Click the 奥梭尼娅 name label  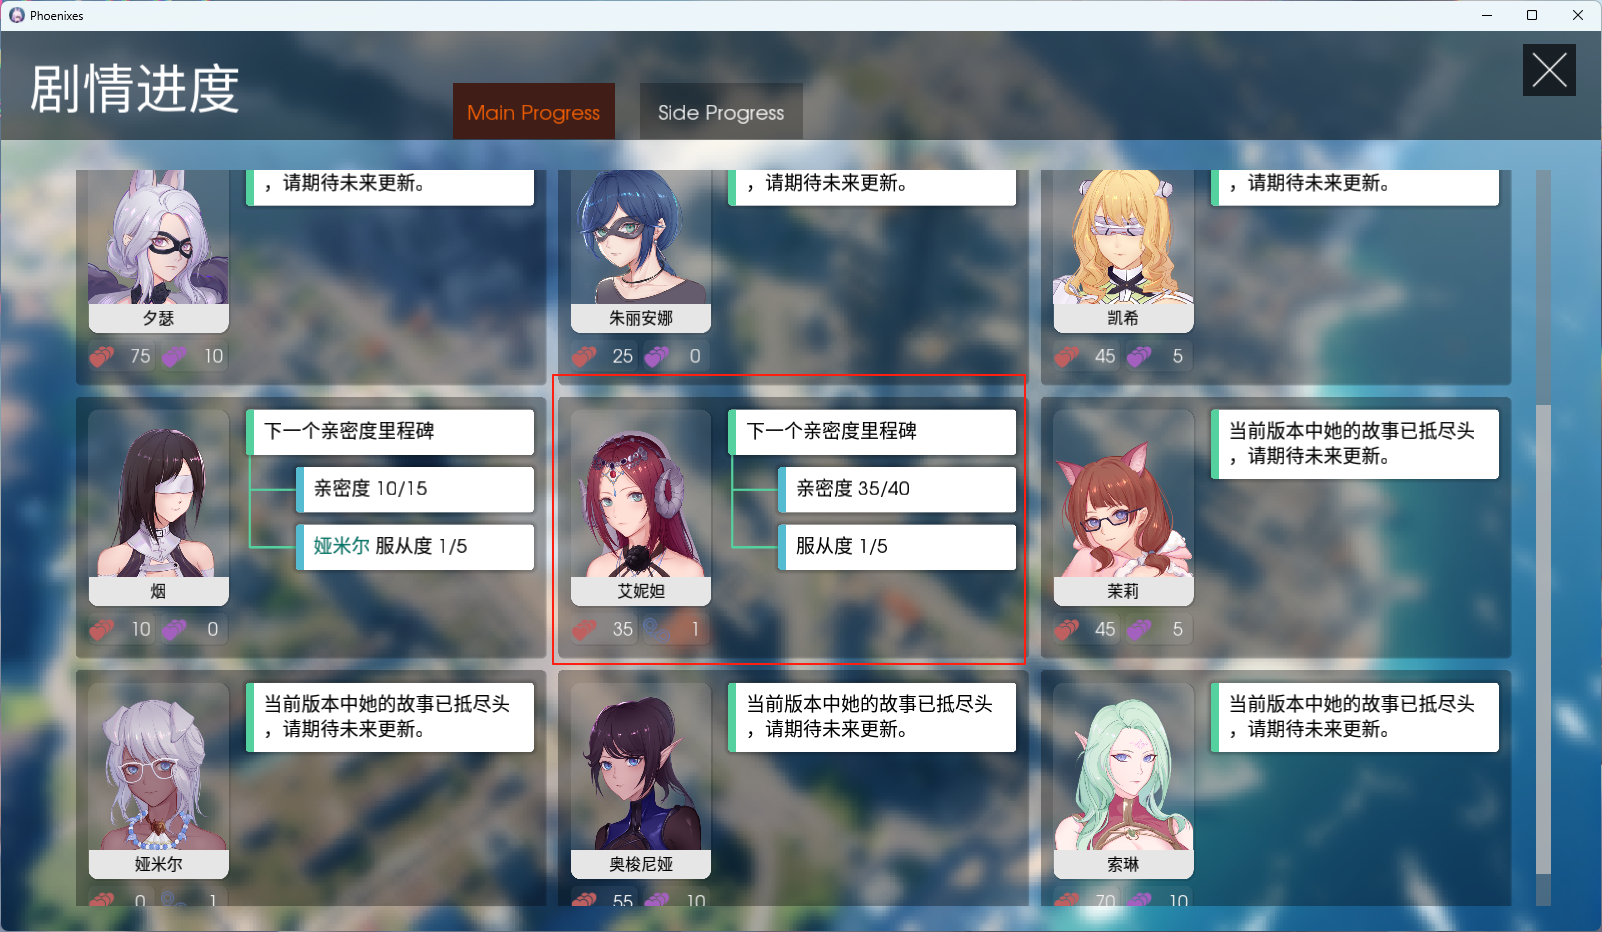pyautogui.click(x=641, y=864)
